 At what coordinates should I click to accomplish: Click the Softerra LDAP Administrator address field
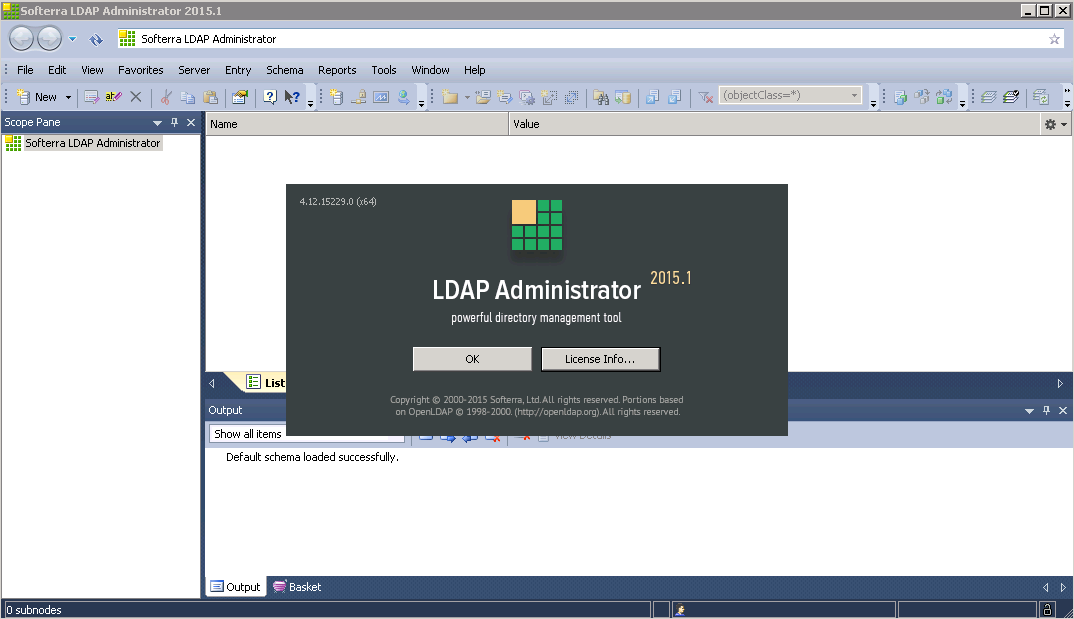tap(589, 39)
